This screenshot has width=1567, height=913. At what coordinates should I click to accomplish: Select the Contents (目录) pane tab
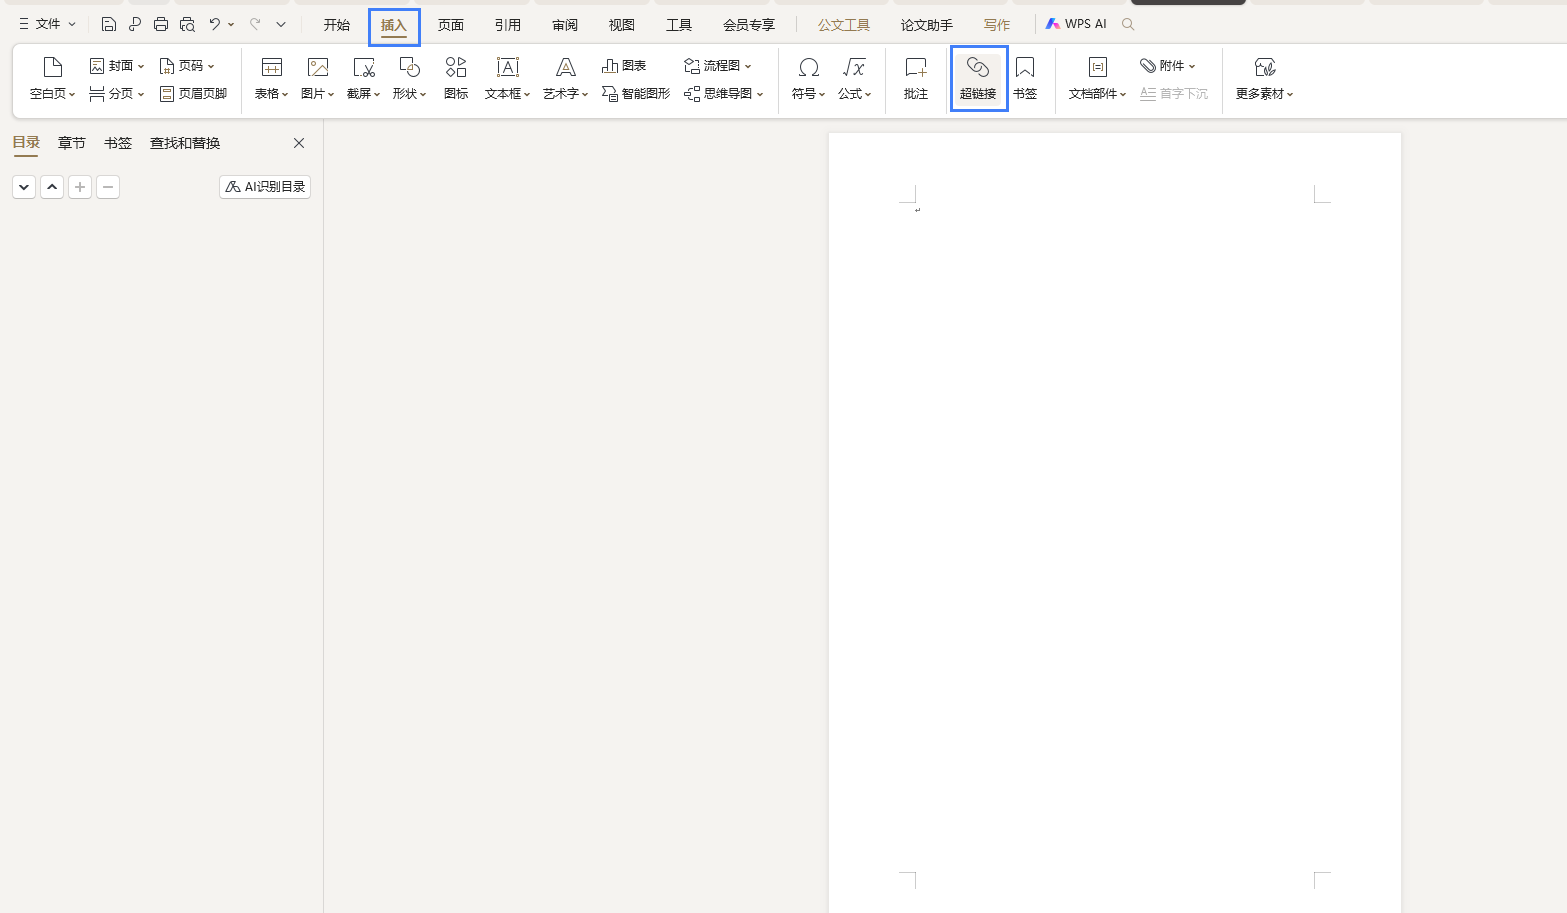coord(26,143)
